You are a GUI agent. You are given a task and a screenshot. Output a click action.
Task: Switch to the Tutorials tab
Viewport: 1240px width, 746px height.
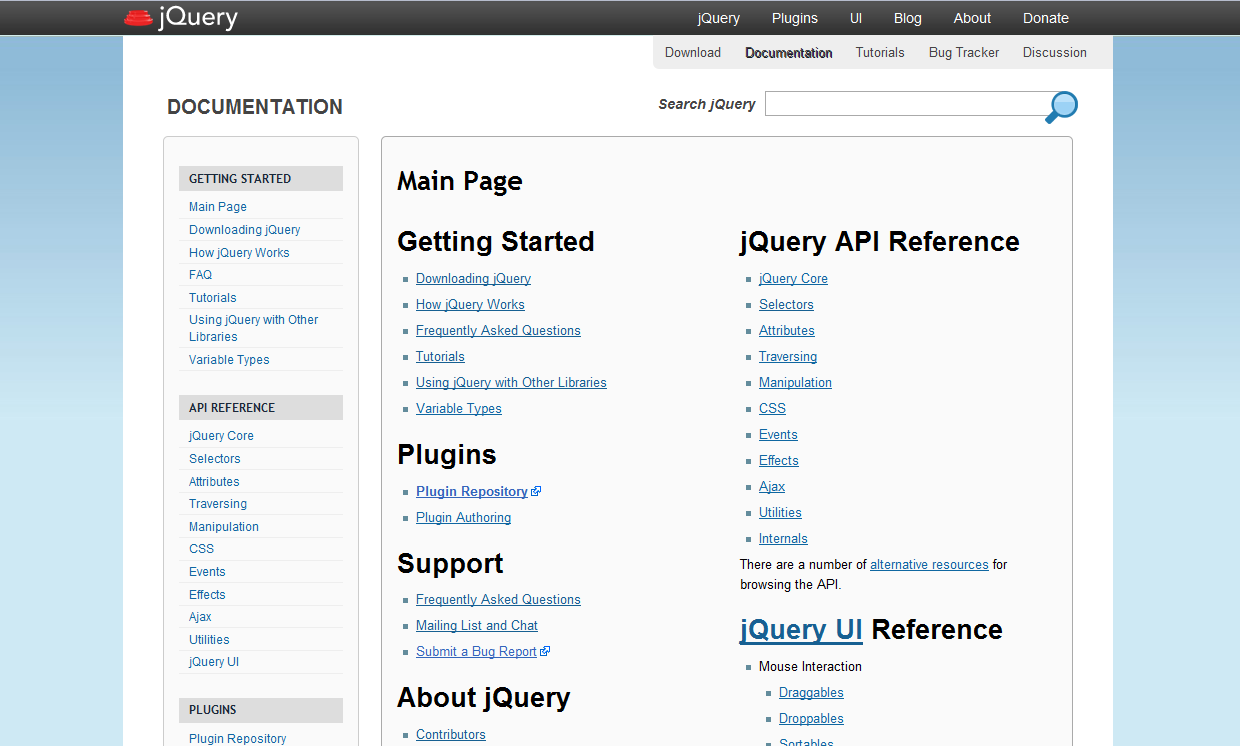coord(879,52)
